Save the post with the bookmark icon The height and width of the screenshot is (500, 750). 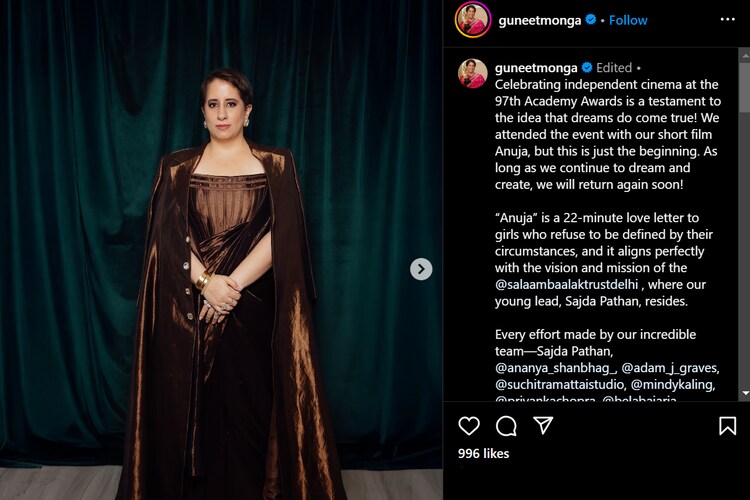(727, 425)
